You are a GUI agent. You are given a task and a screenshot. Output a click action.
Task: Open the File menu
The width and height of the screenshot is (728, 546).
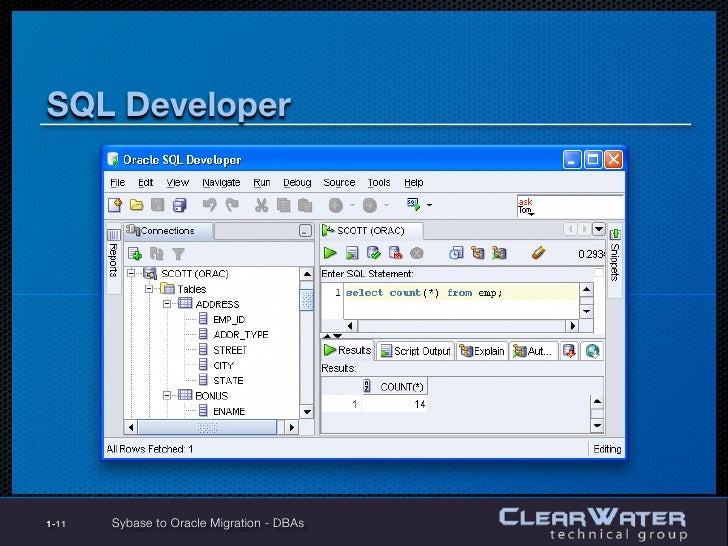tap(117, 182)
